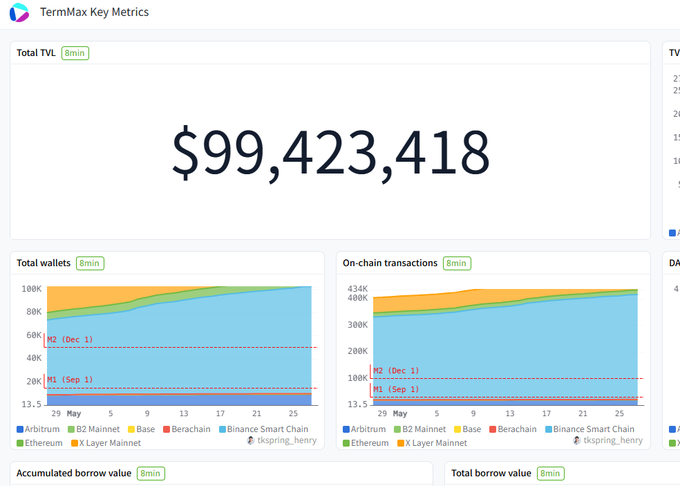Toggle Arbitrum swatch in On-chain transactions legend
680x486 pixels.
point(346,429)
